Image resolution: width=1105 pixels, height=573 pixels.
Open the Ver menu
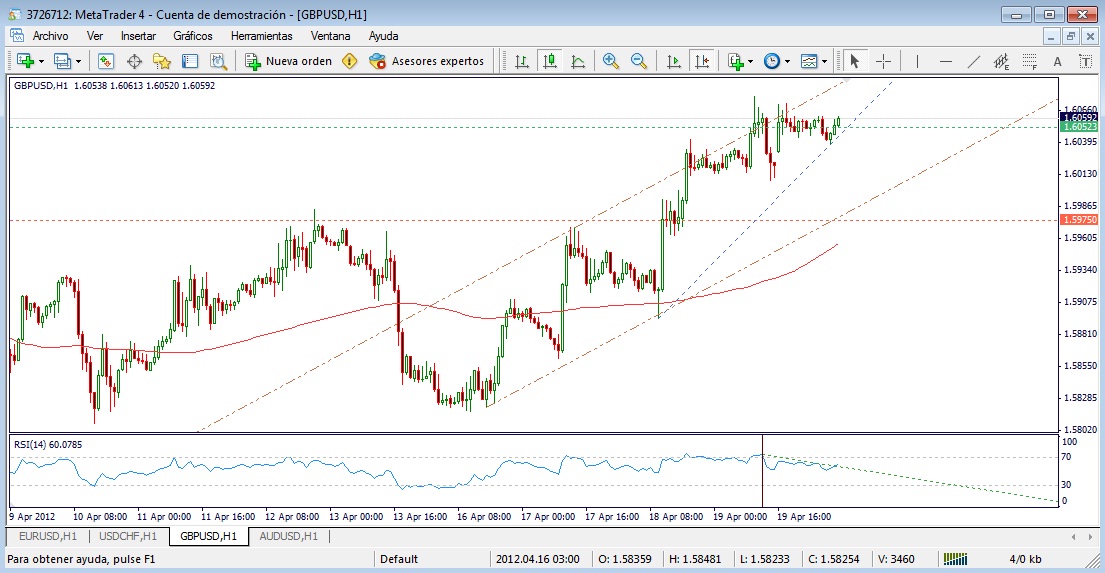click(x=94, y=36)
